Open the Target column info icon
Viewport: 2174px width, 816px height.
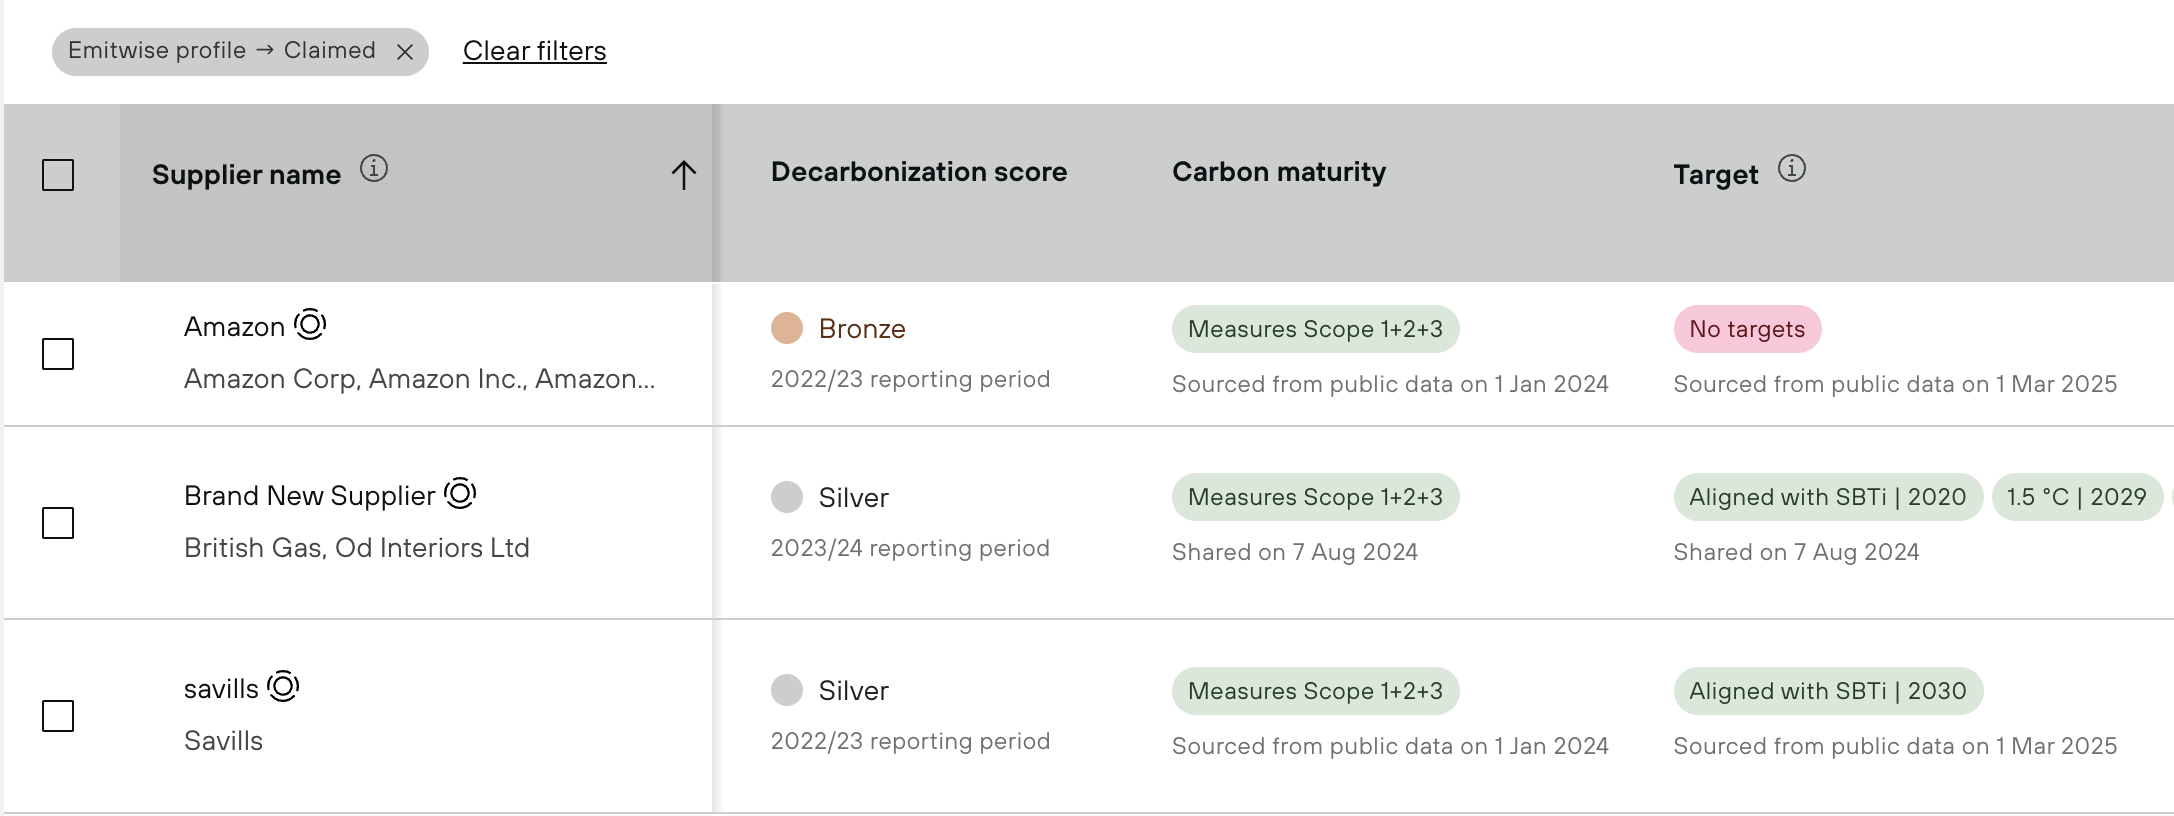point(1792,168)
